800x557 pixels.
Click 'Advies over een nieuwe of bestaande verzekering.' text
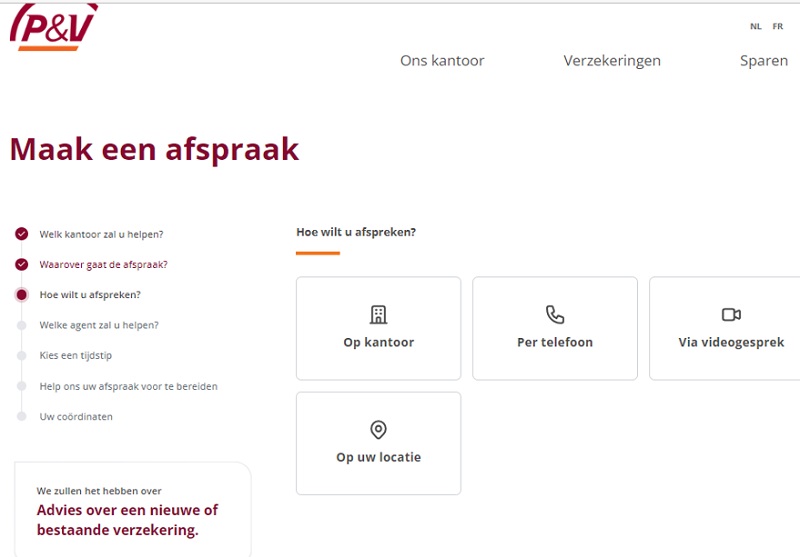tap(128, 520)
